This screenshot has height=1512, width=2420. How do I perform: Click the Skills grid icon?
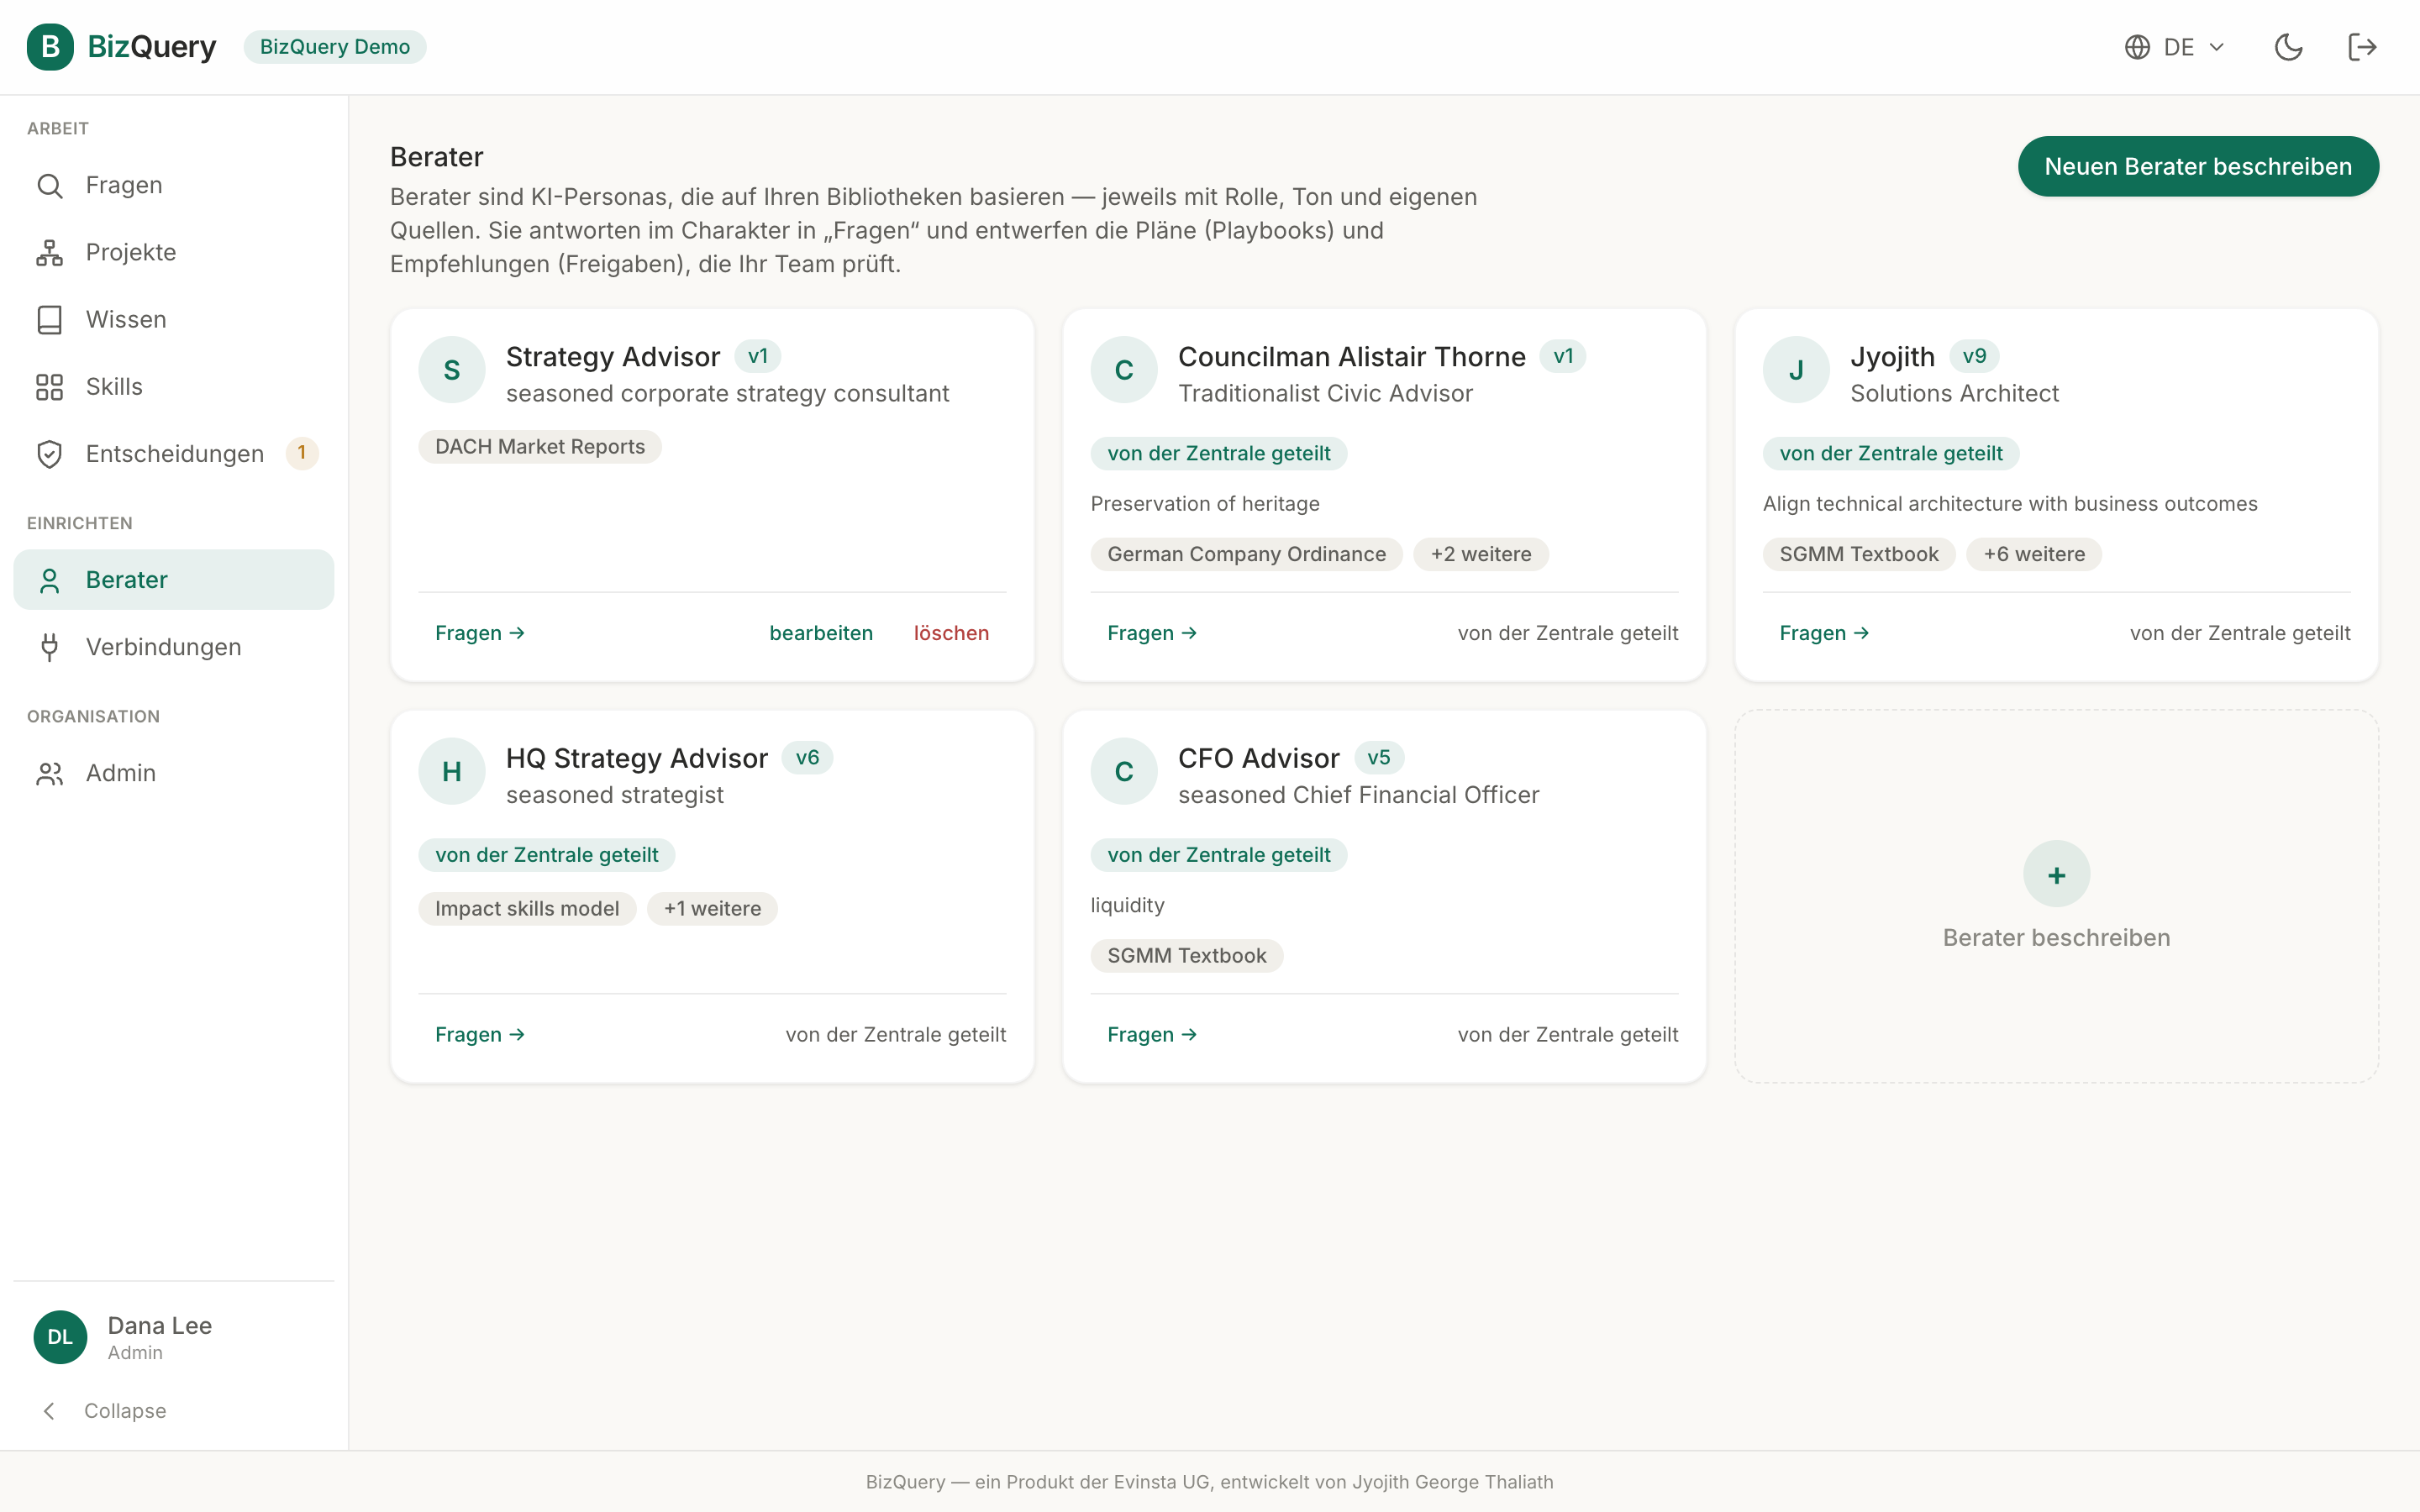click(x=50, y=386)
